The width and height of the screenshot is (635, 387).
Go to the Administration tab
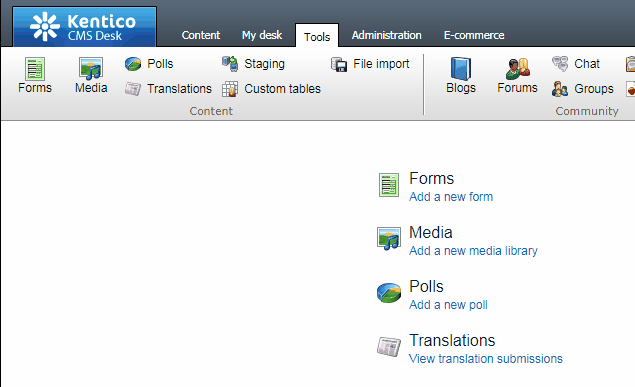click(x=386, y=35)
